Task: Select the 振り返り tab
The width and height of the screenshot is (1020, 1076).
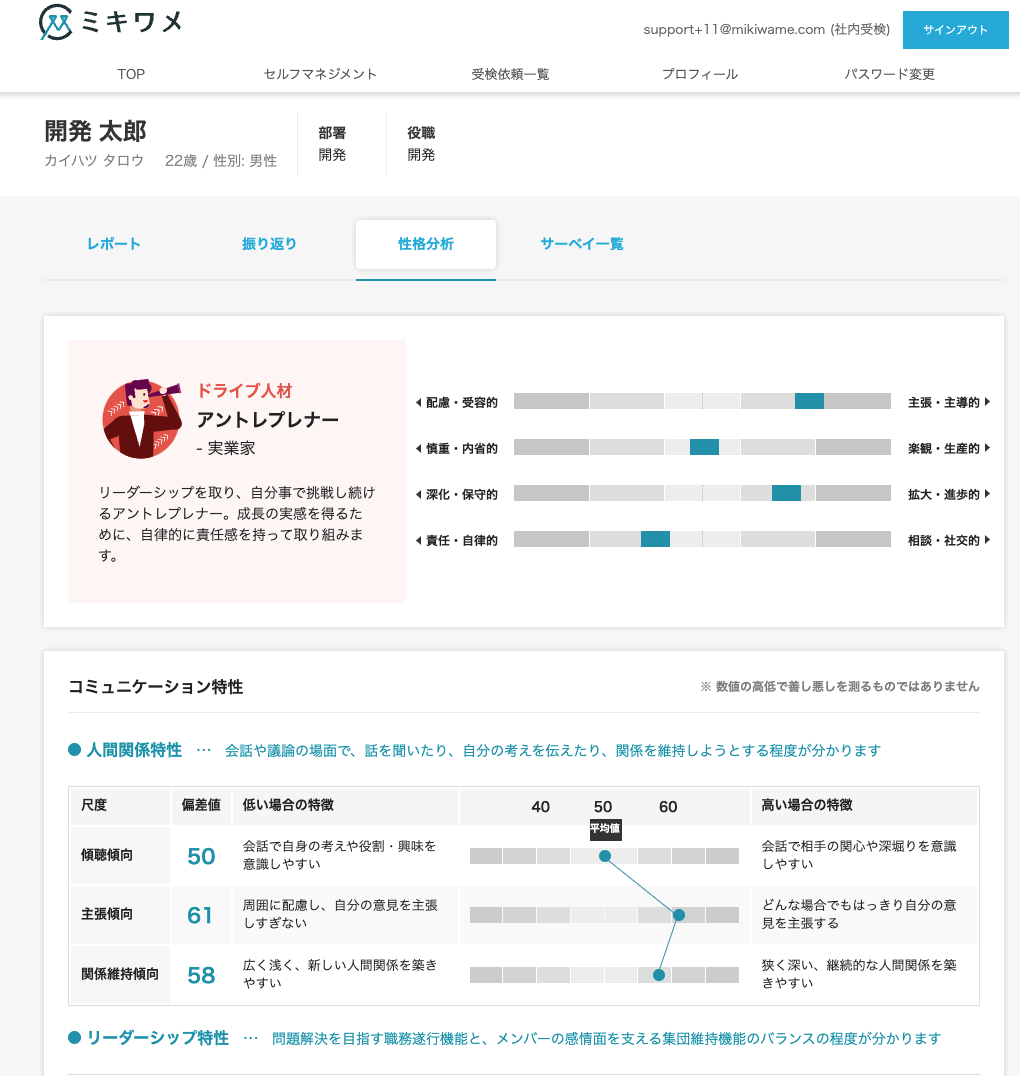Action: (x=269, y=244)
